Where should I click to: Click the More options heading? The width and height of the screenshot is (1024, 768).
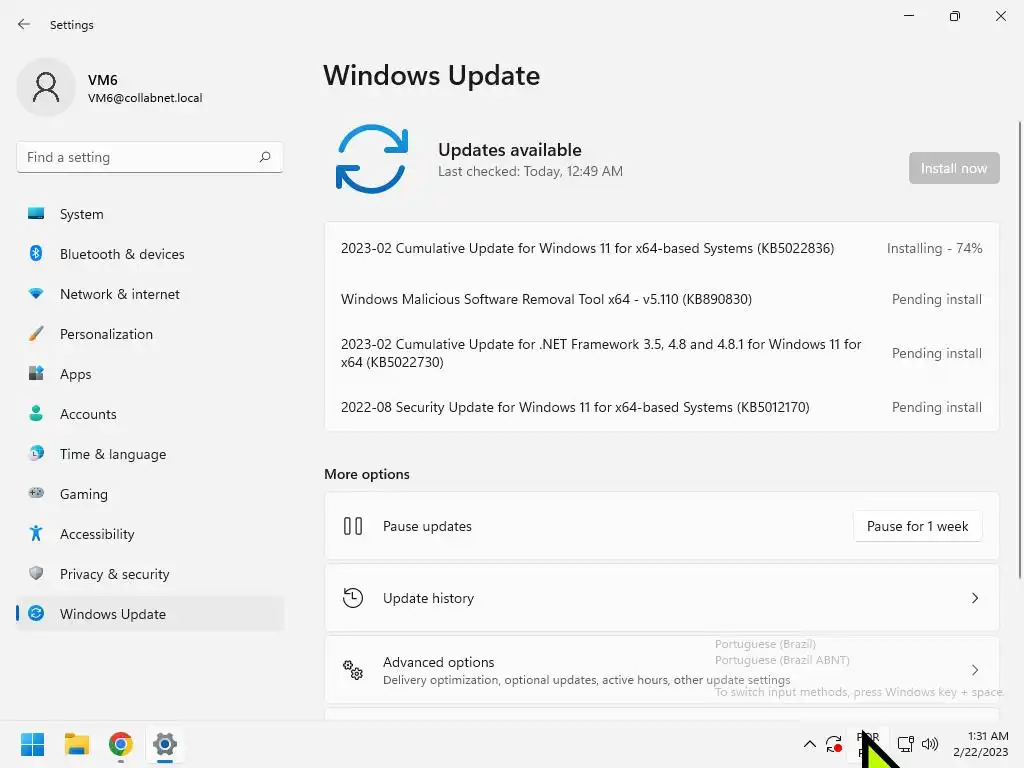click(x=366, y=474)
